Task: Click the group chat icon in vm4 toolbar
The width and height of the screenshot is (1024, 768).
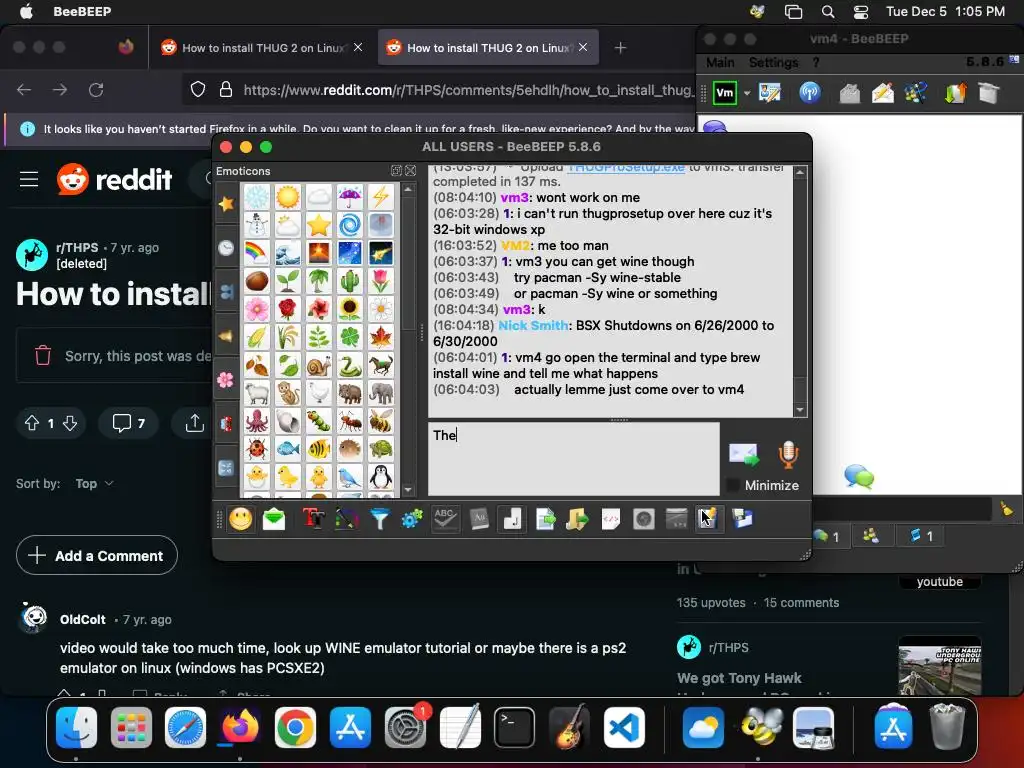Action: click(x=916, y=93)
